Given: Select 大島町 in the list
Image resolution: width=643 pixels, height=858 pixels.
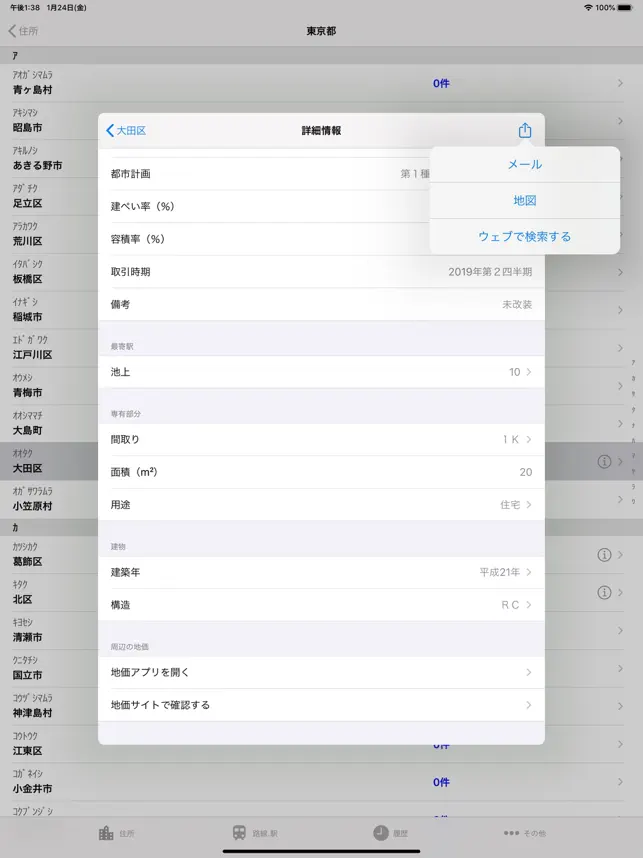Looking at the screenshot, I should point(27,430).
